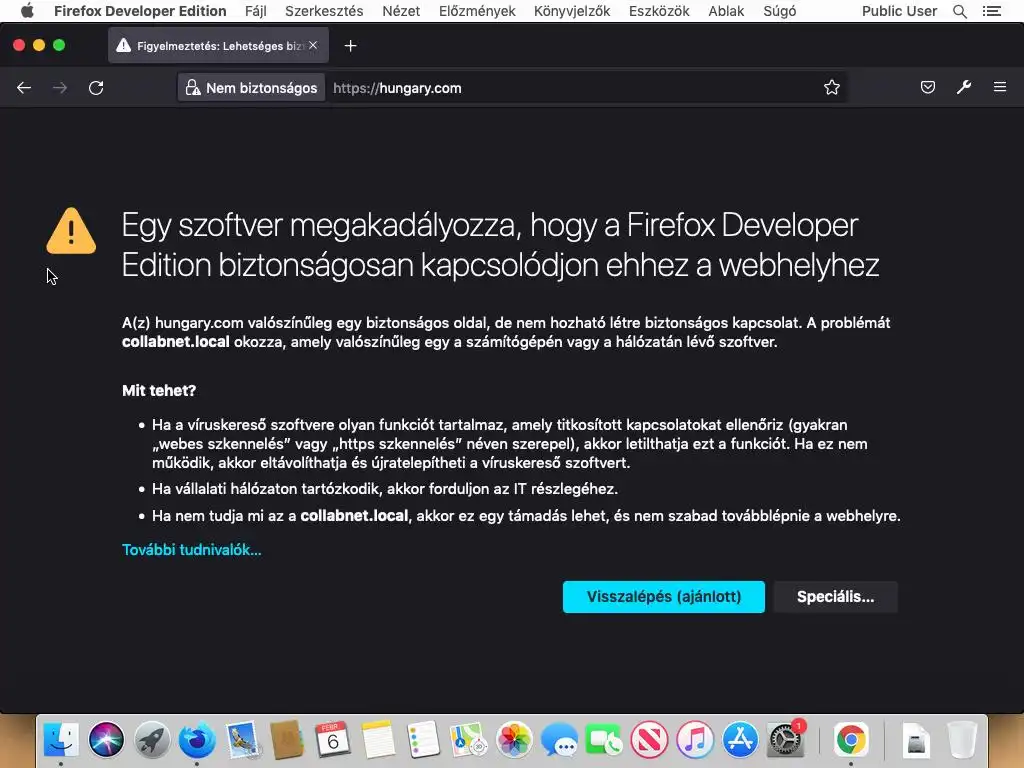Viewport: 1024px width, 768px height.
Task: Open the Szerkesztés menu
Action: tap(324, 11)
